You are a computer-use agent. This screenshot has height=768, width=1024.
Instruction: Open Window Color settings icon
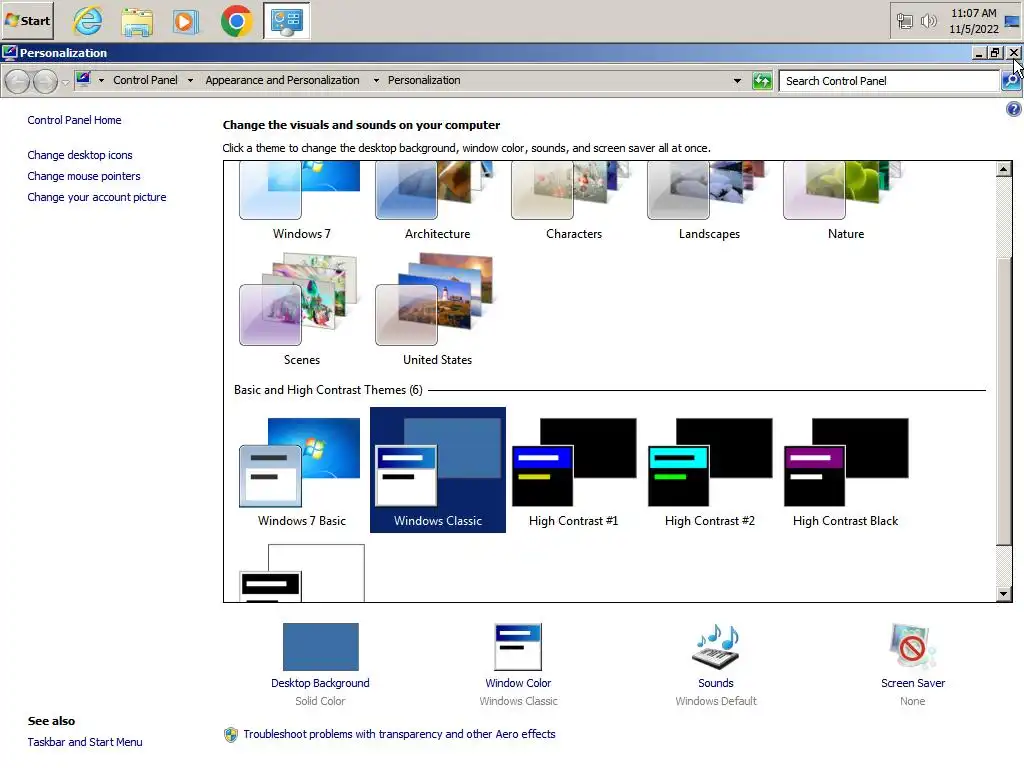click(518, 647)
